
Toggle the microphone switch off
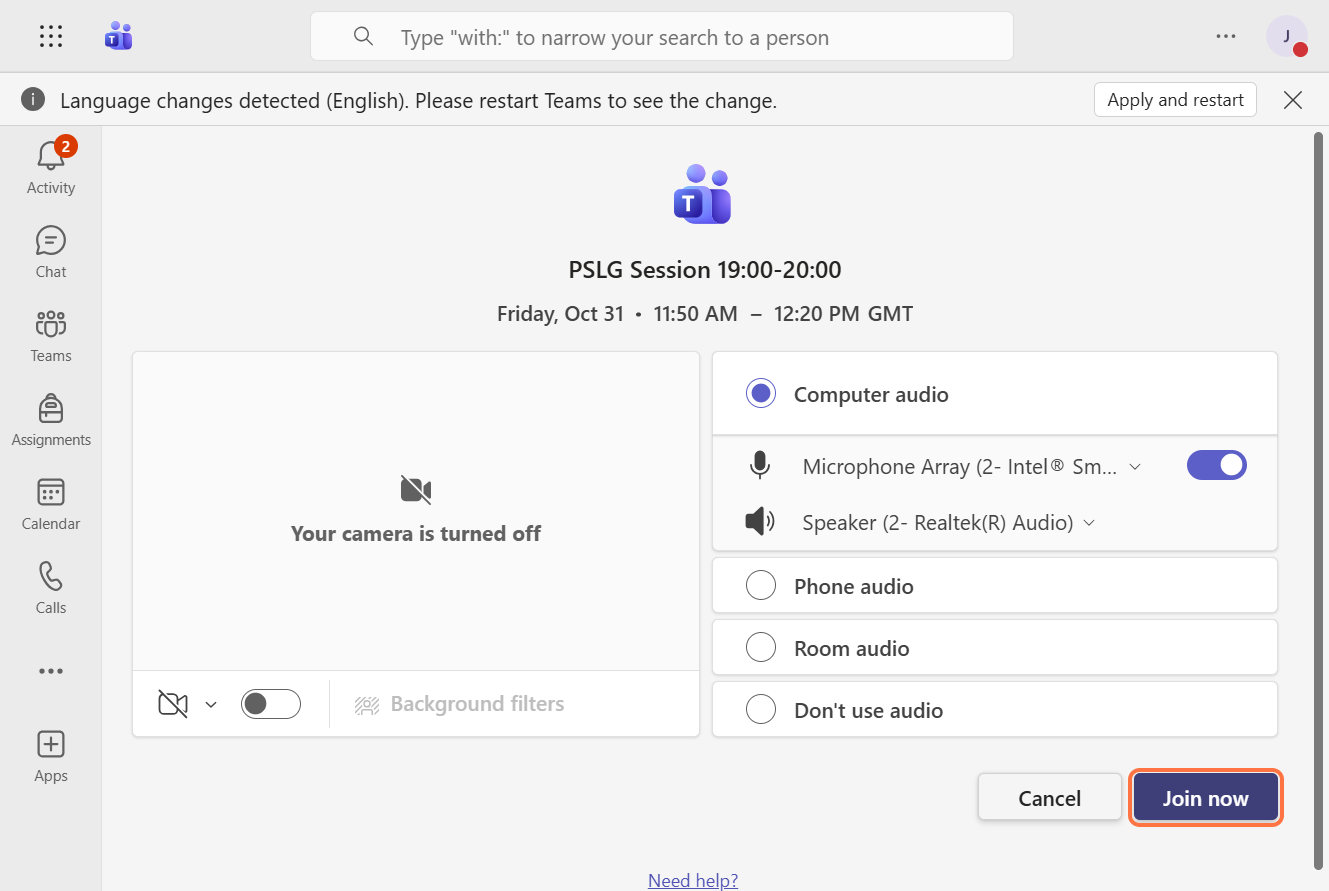tap(1216, 465)
